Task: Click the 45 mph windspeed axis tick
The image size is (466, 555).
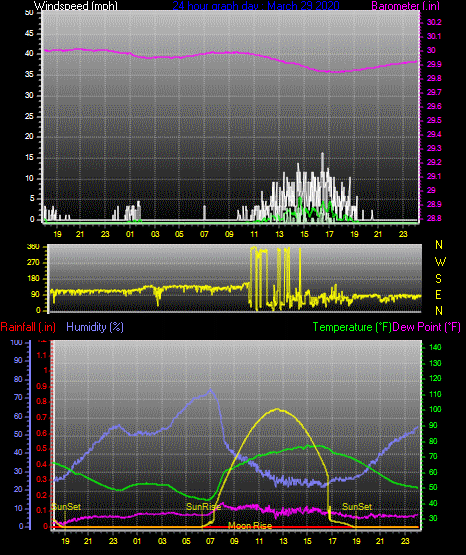Action: [29, 33]
